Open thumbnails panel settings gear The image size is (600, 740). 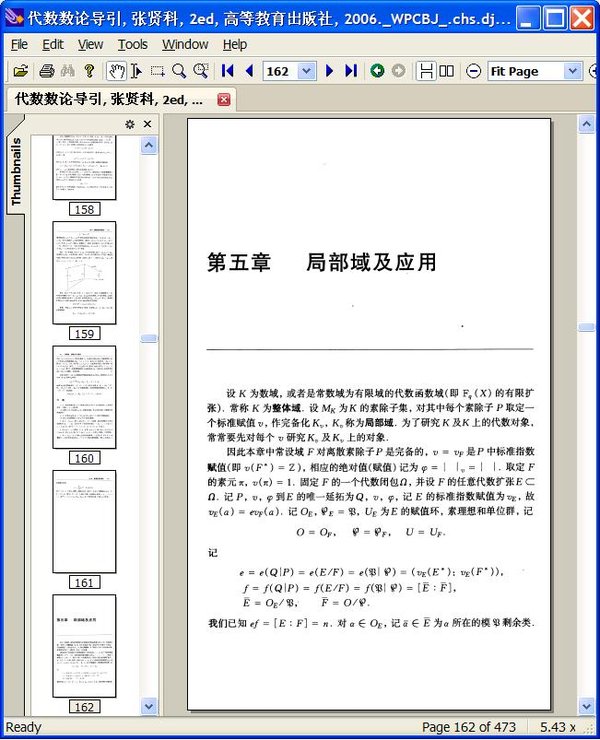(130, 124)
